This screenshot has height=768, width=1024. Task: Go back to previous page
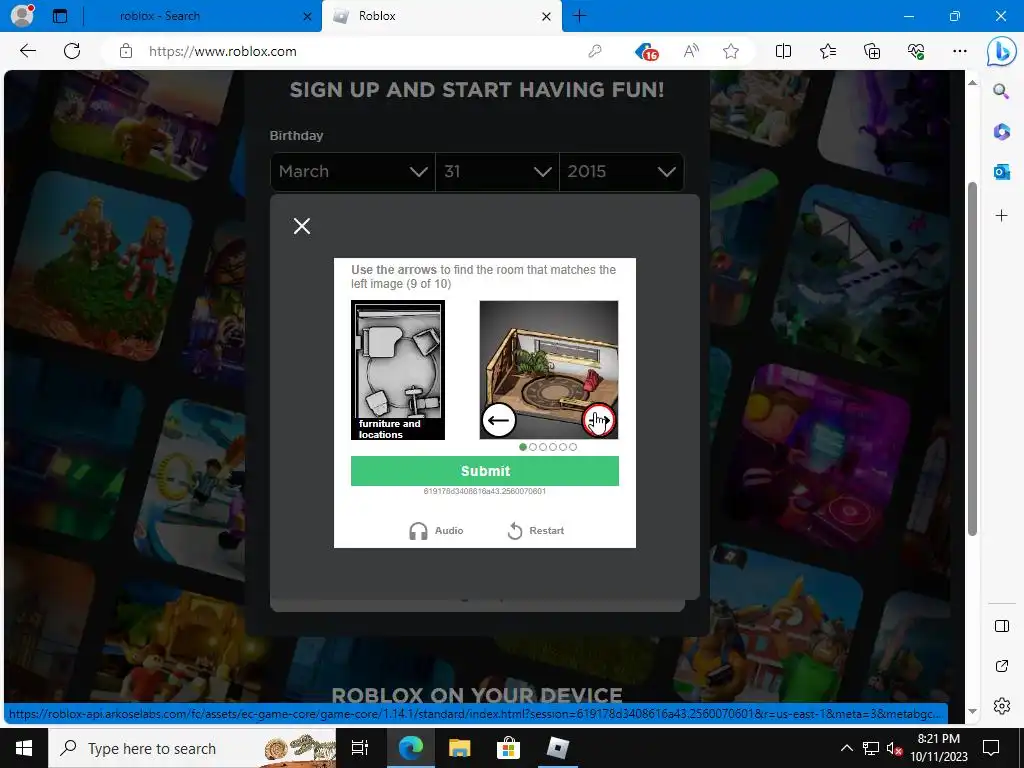click(28, 51)
